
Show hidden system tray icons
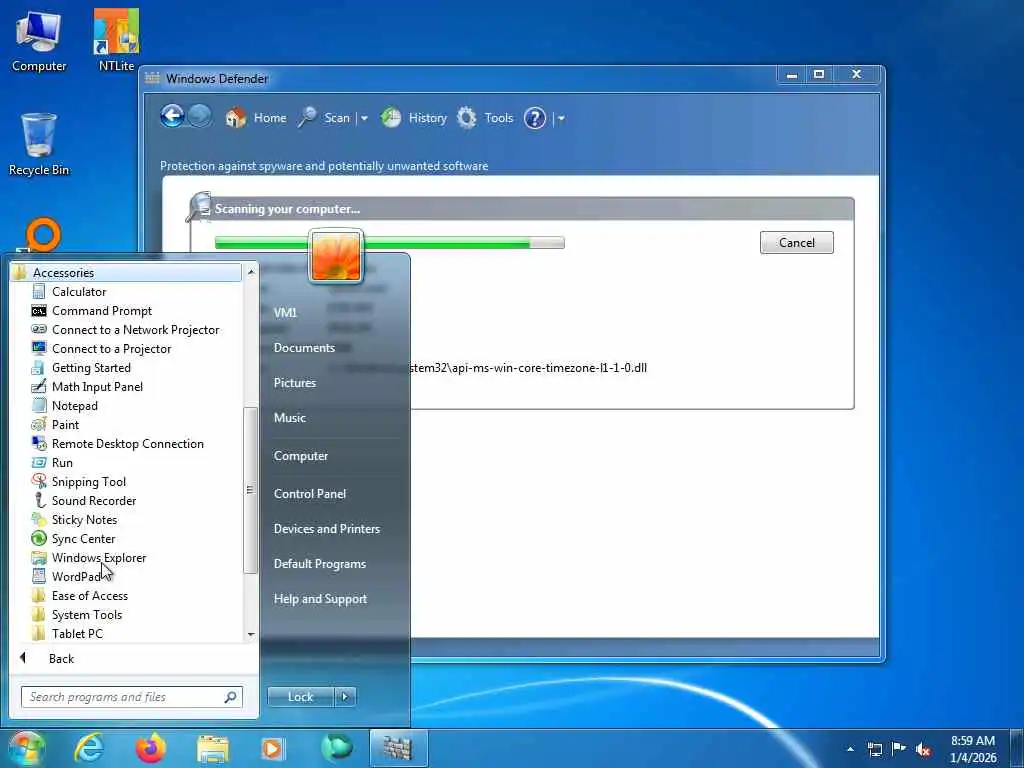click(x=850, y=749)
